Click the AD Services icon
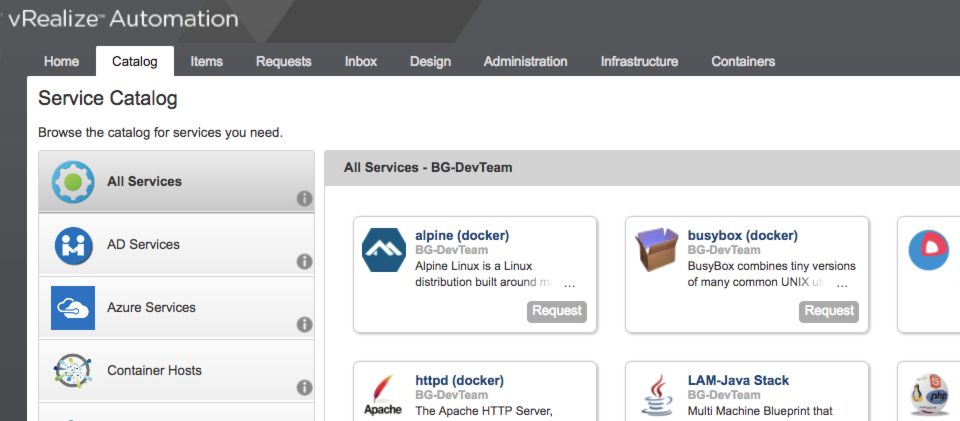This screenshot has width=960, height=421. pos(73,245)
